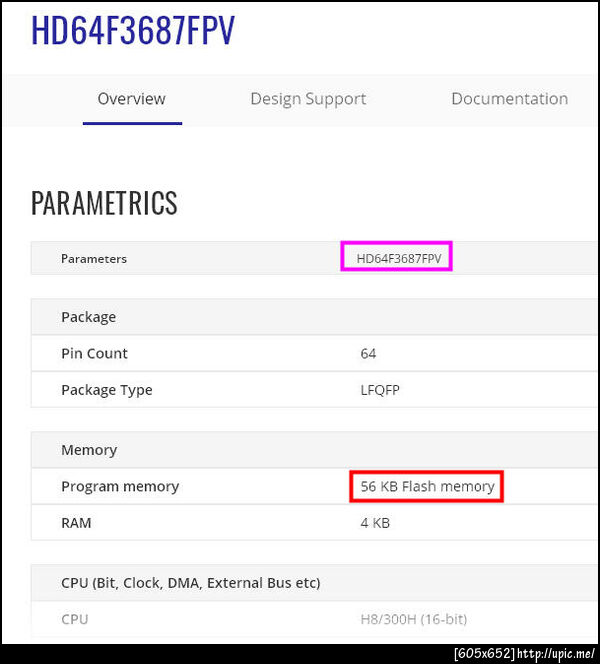Click the H8/300H (16-bit) CPU value

click(413, 619)
